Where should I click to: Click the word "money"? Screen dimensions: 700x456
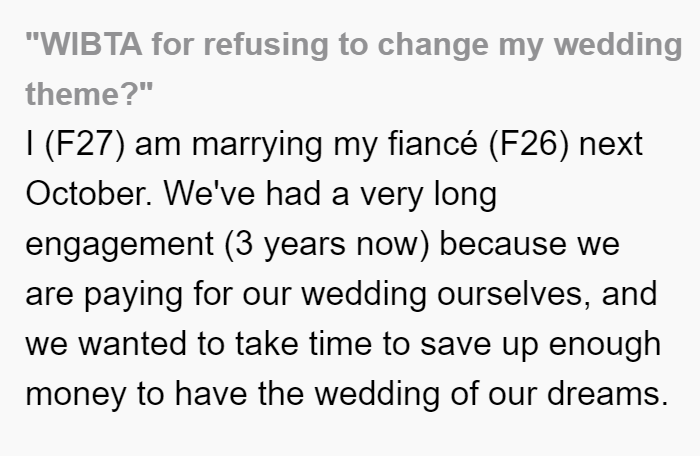pyautogui.click(x=76, y=395)
